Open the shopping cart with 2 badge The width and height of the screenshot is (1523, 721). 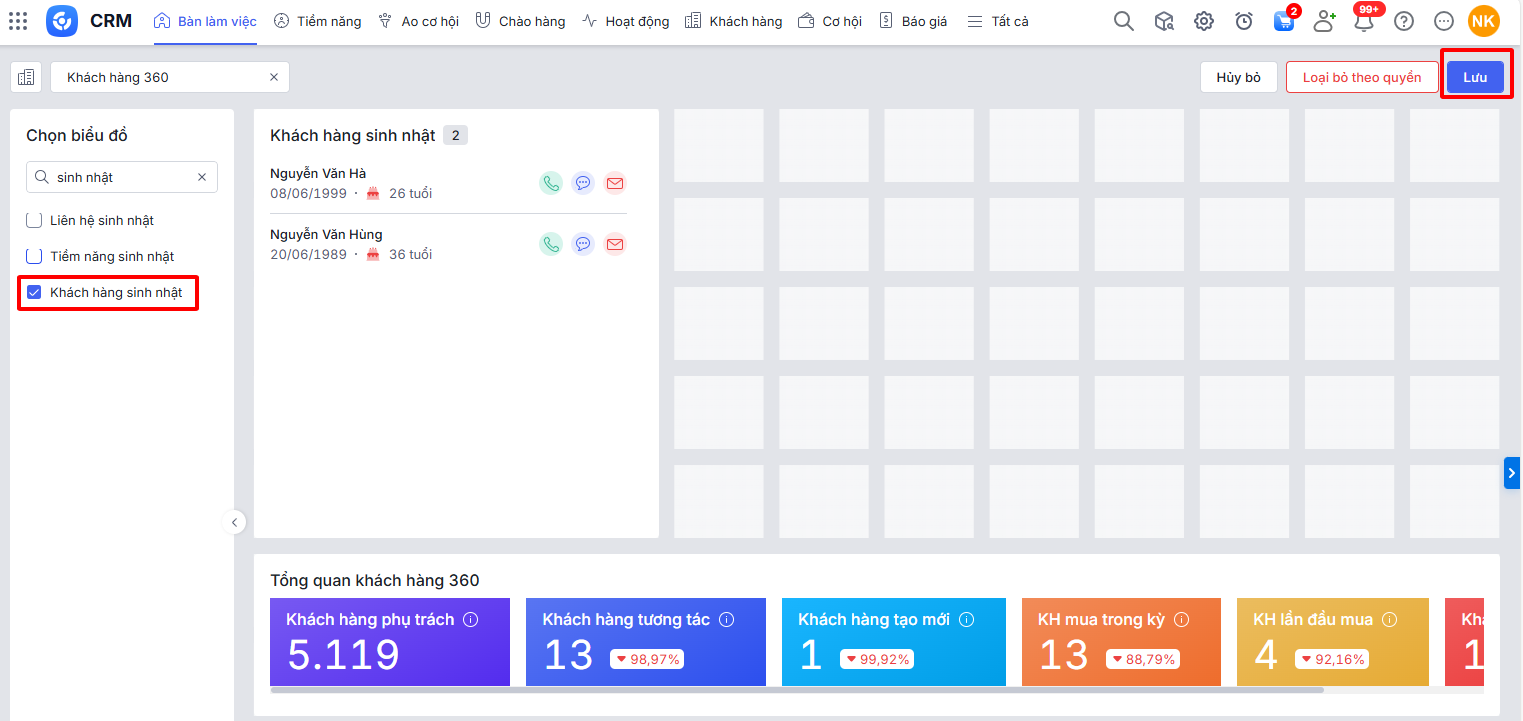(x=1283, y=21)
